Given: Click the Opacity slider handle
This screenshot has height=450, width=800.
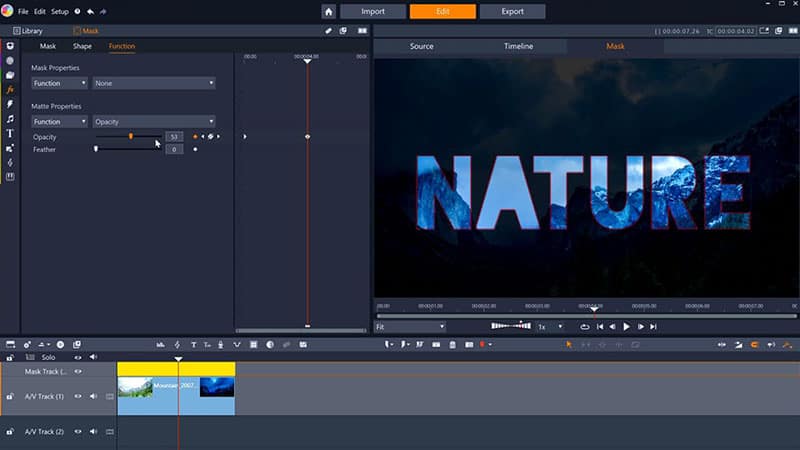Looking at the screenshot, I should [130, 136].
